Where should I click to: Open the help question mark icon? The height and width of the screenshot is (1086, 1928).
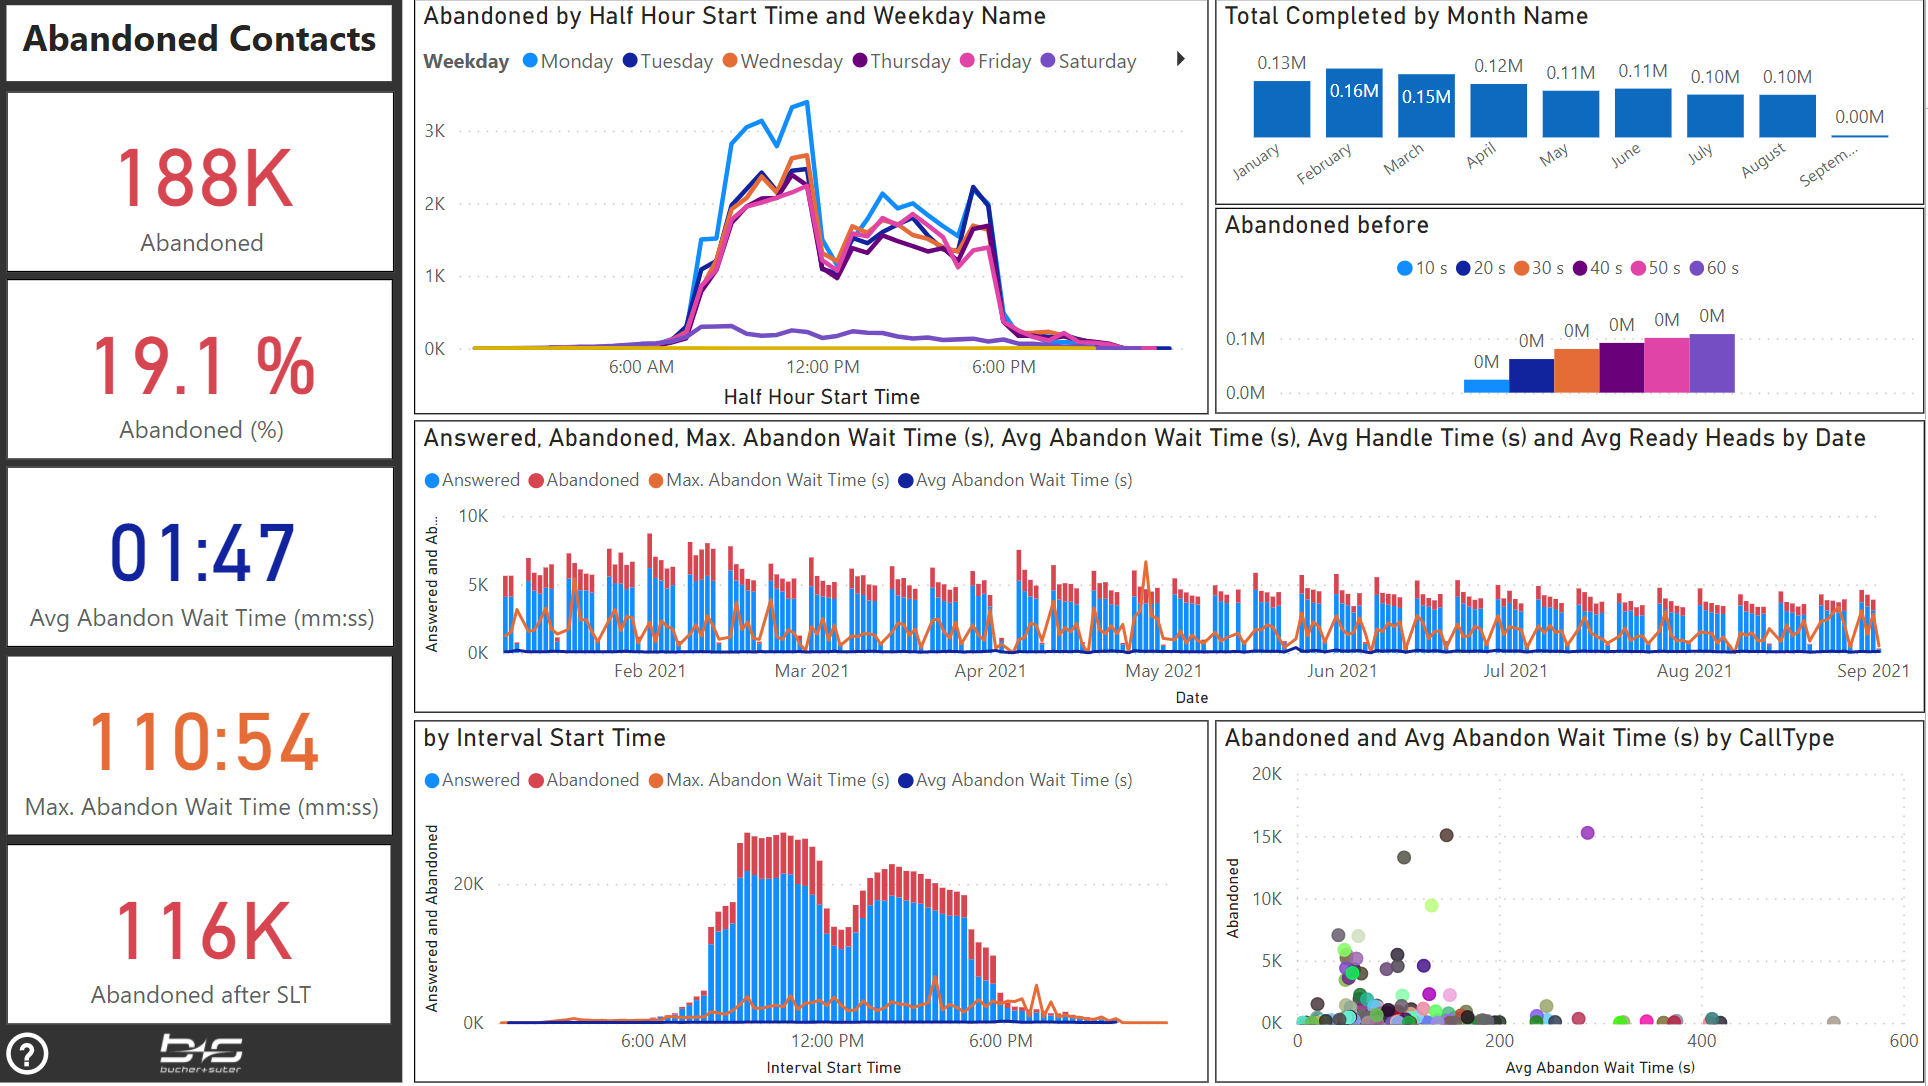[27, 1053]
